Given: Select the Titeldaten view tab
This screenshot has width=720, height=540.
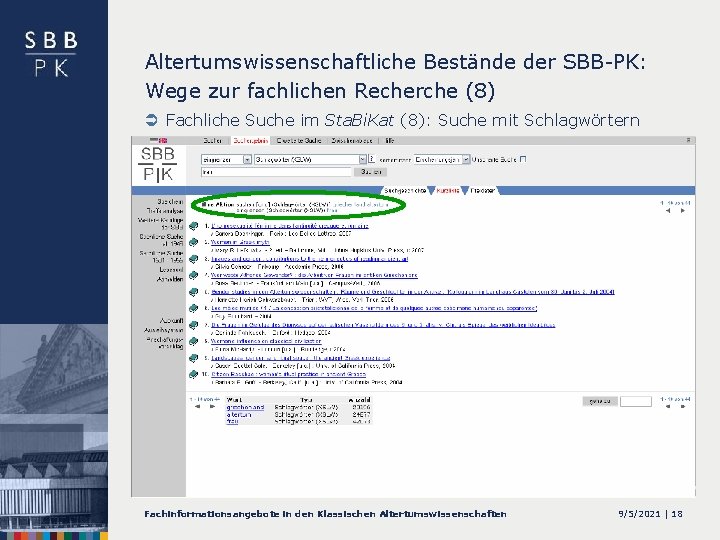Looking at the screenshot, I should pos(483,190).
